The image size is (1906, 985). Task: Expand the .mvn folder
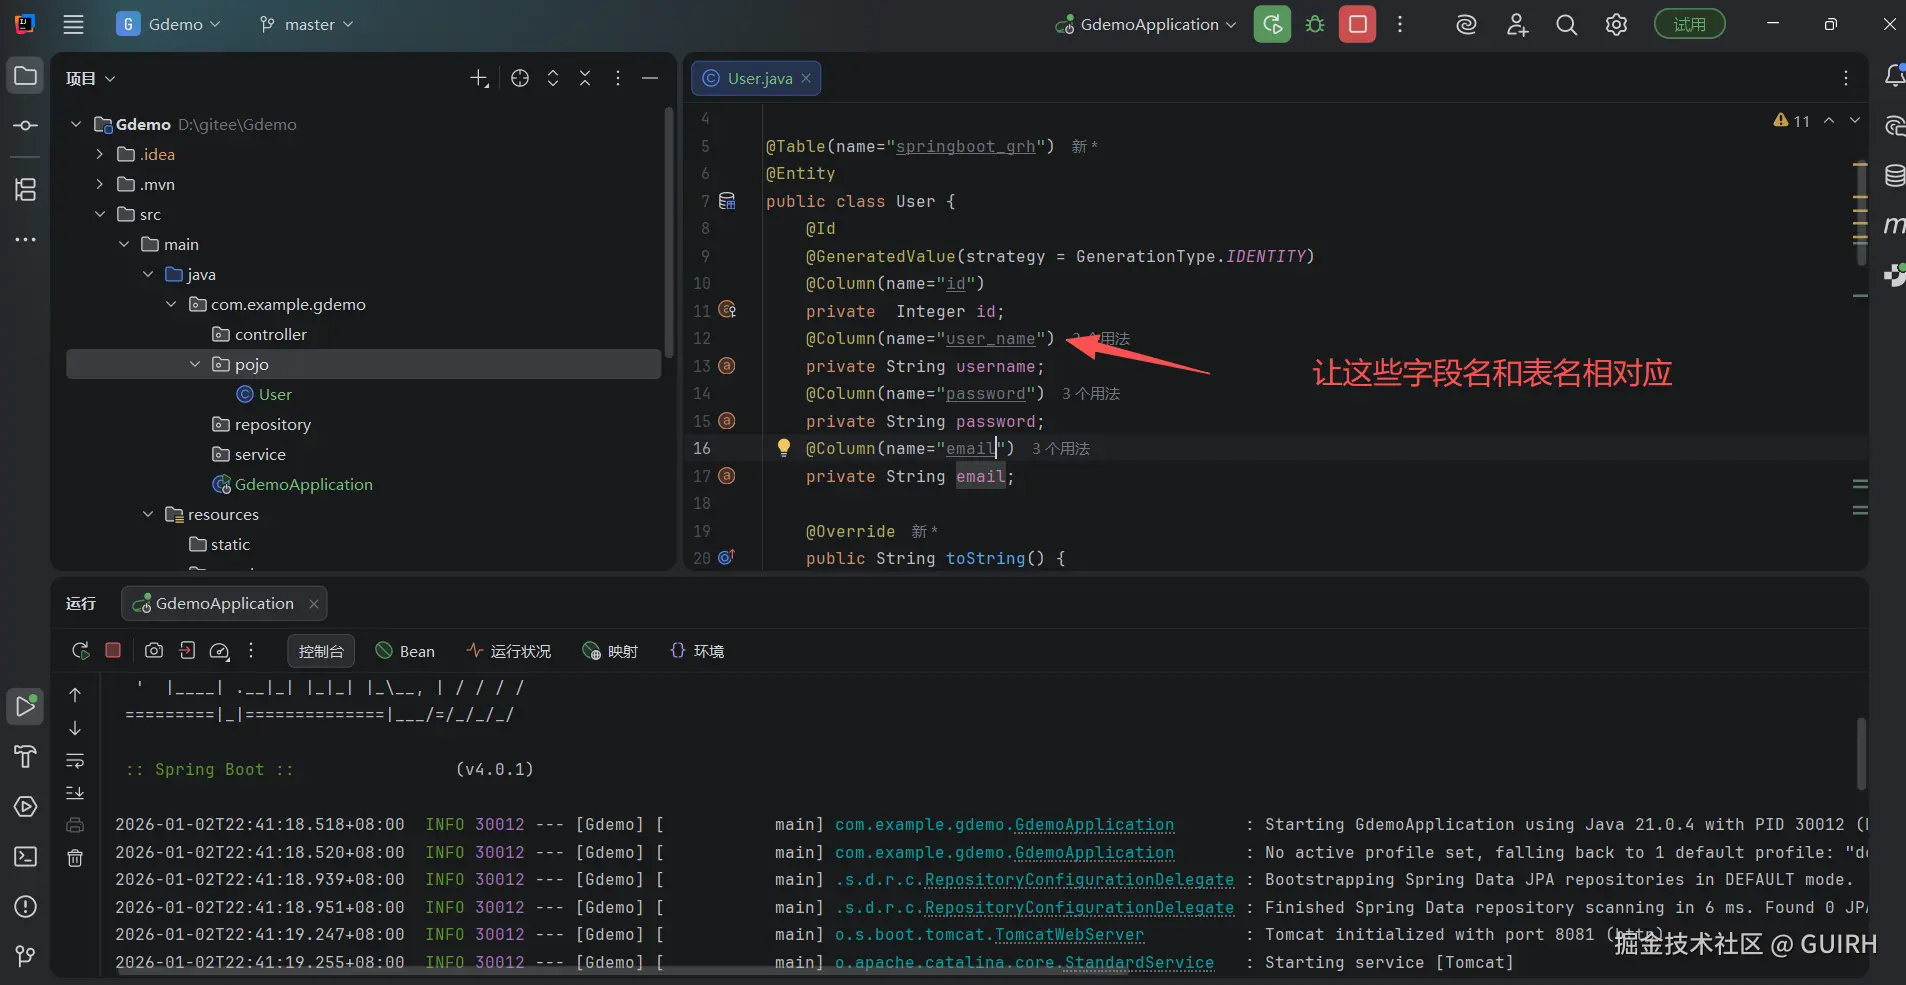click(x=99, y=184)
